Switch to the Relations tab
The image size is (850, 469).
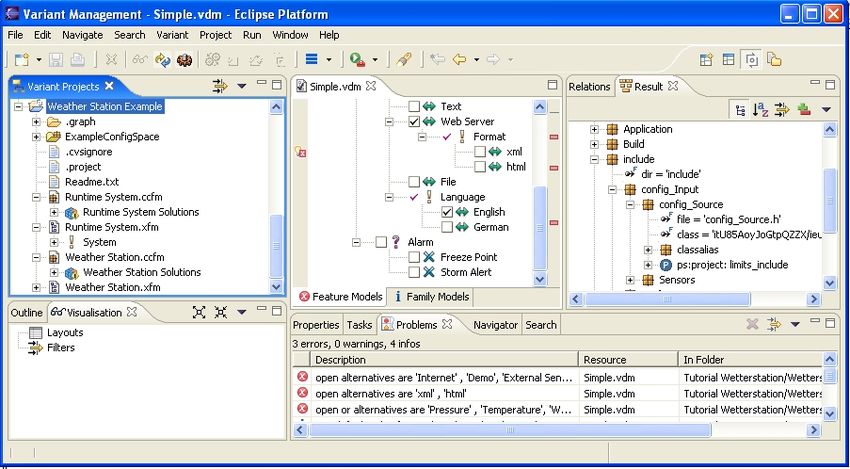[x=589, y=86]
